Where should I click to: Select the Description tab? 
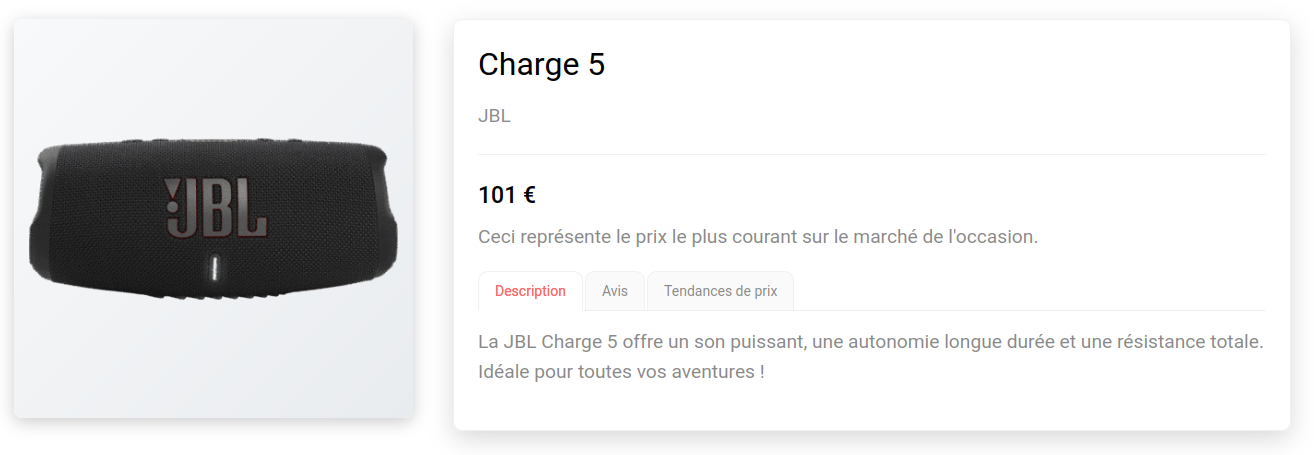coord(530,291)
